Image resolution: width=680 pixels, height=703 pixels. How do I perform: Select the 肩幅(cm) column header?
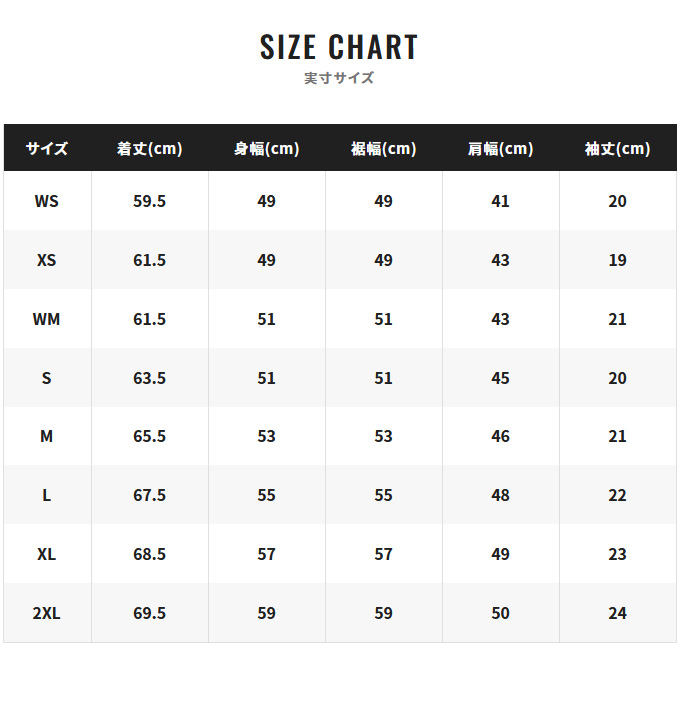point(500,149)
